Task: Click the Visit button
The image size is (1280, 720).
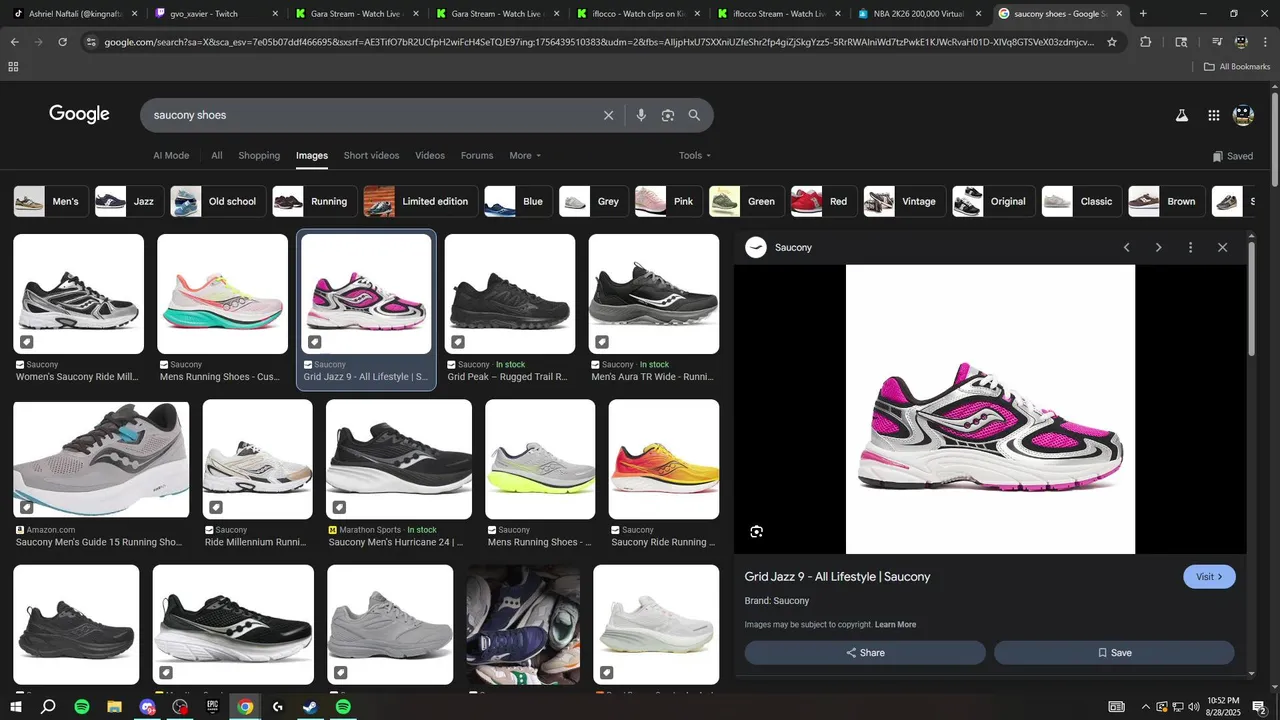Action: [x=1210, y=577]
